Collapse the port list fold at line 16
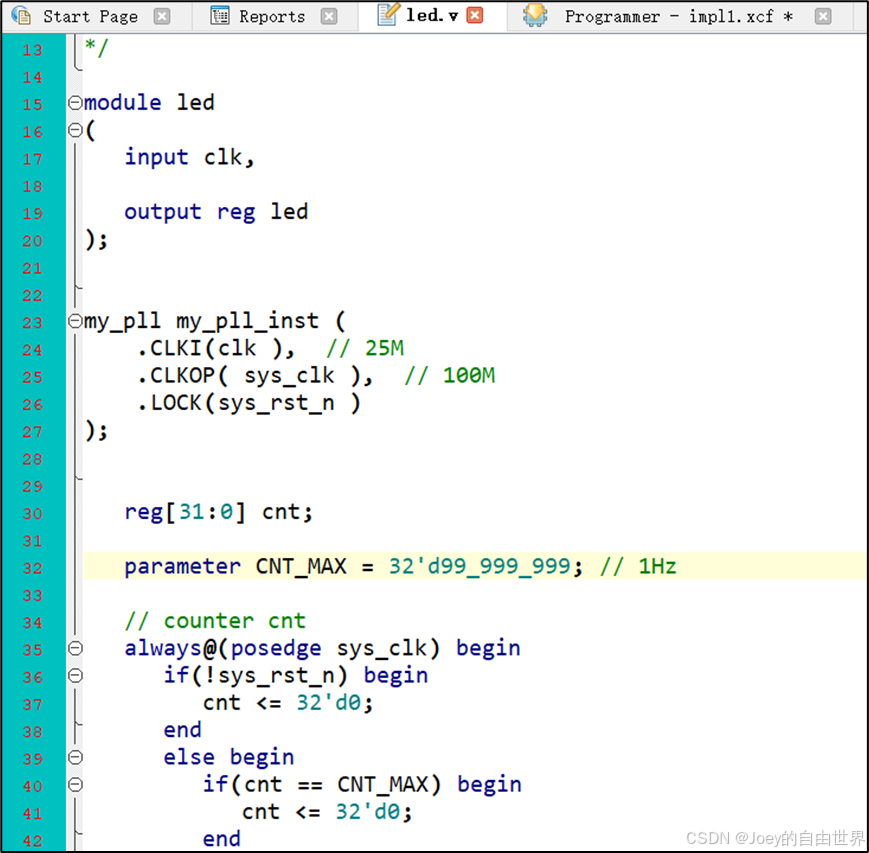The image size is (869, 853). tap(75, 130)
